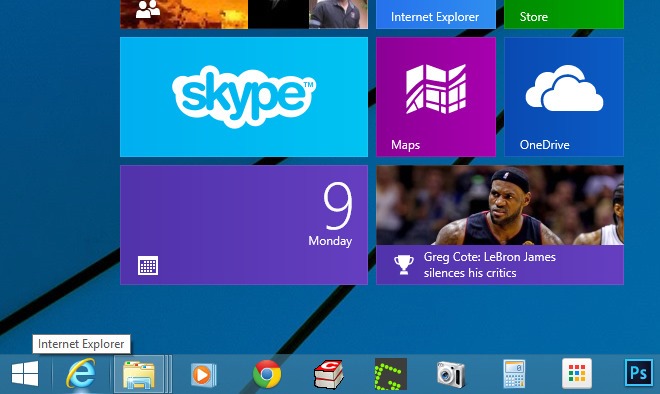Screen dimensions: 660x394
Task: Open the Internet Explorer start tile
Action: pos(436,14)
